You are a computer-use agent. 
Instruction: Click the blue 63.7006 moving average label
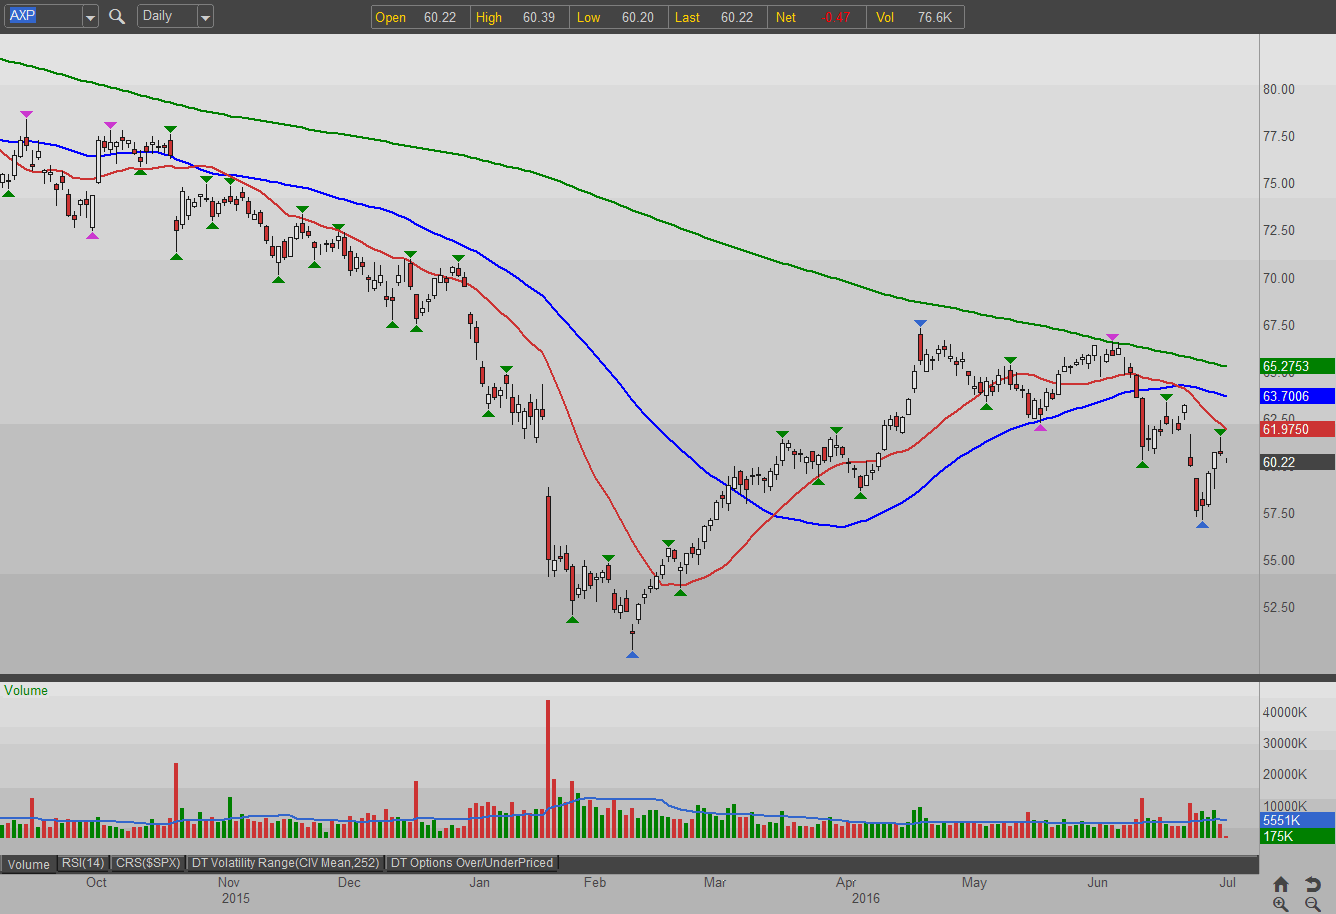[x=1297, y=396]
